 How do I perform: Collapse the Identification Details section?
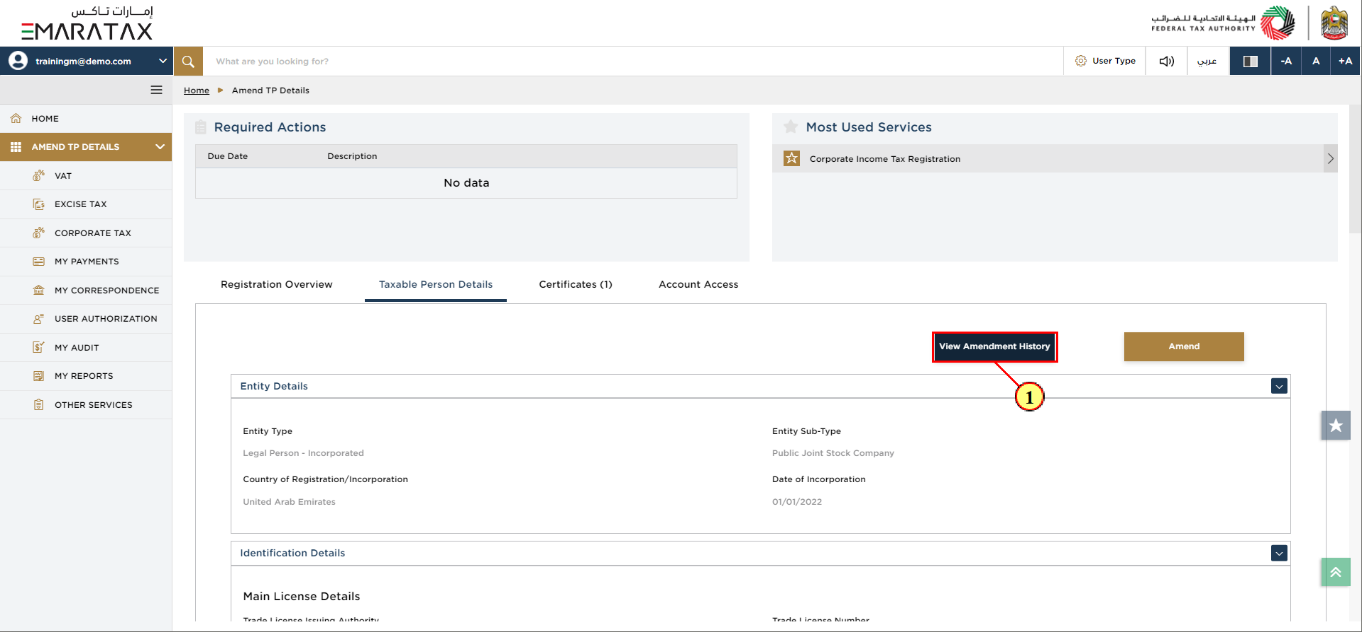coord(1279,553)
